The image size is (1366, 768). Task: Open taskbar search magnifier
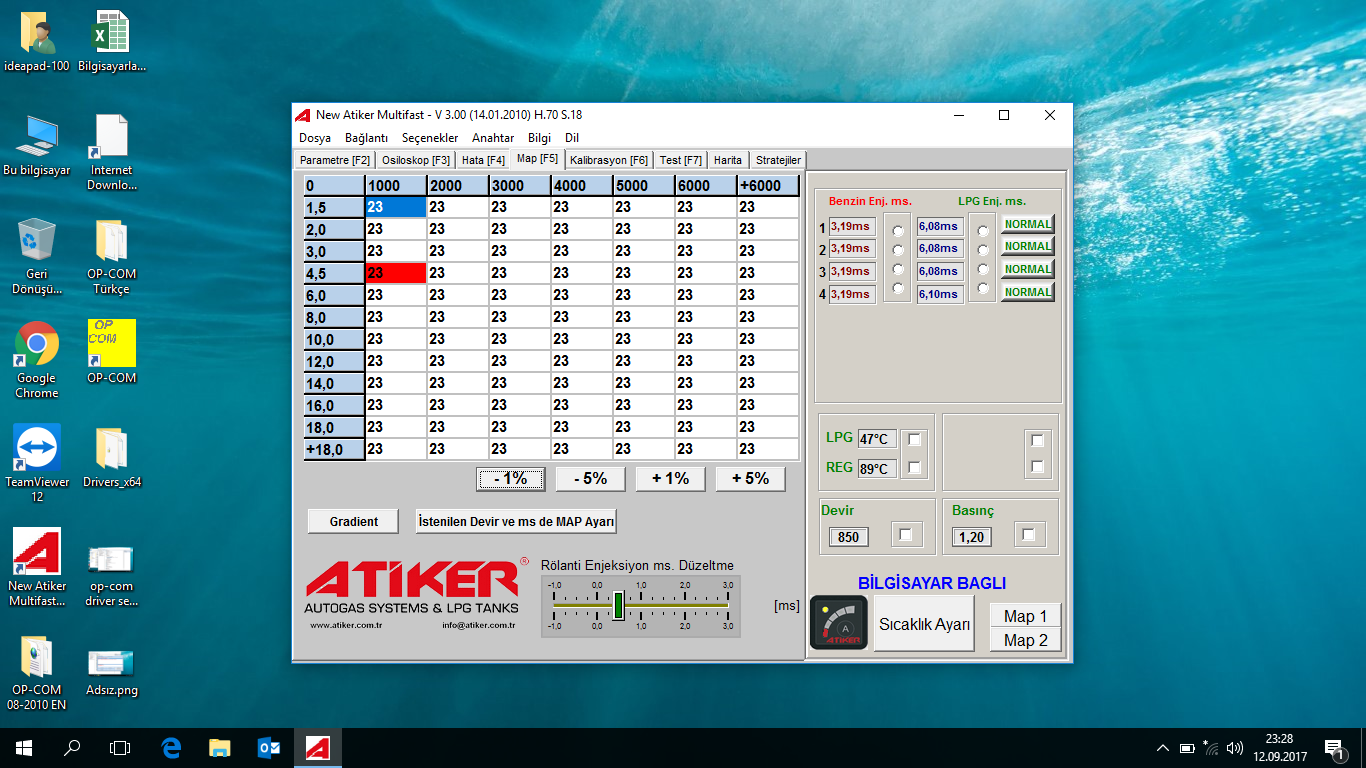click(72, 747)
